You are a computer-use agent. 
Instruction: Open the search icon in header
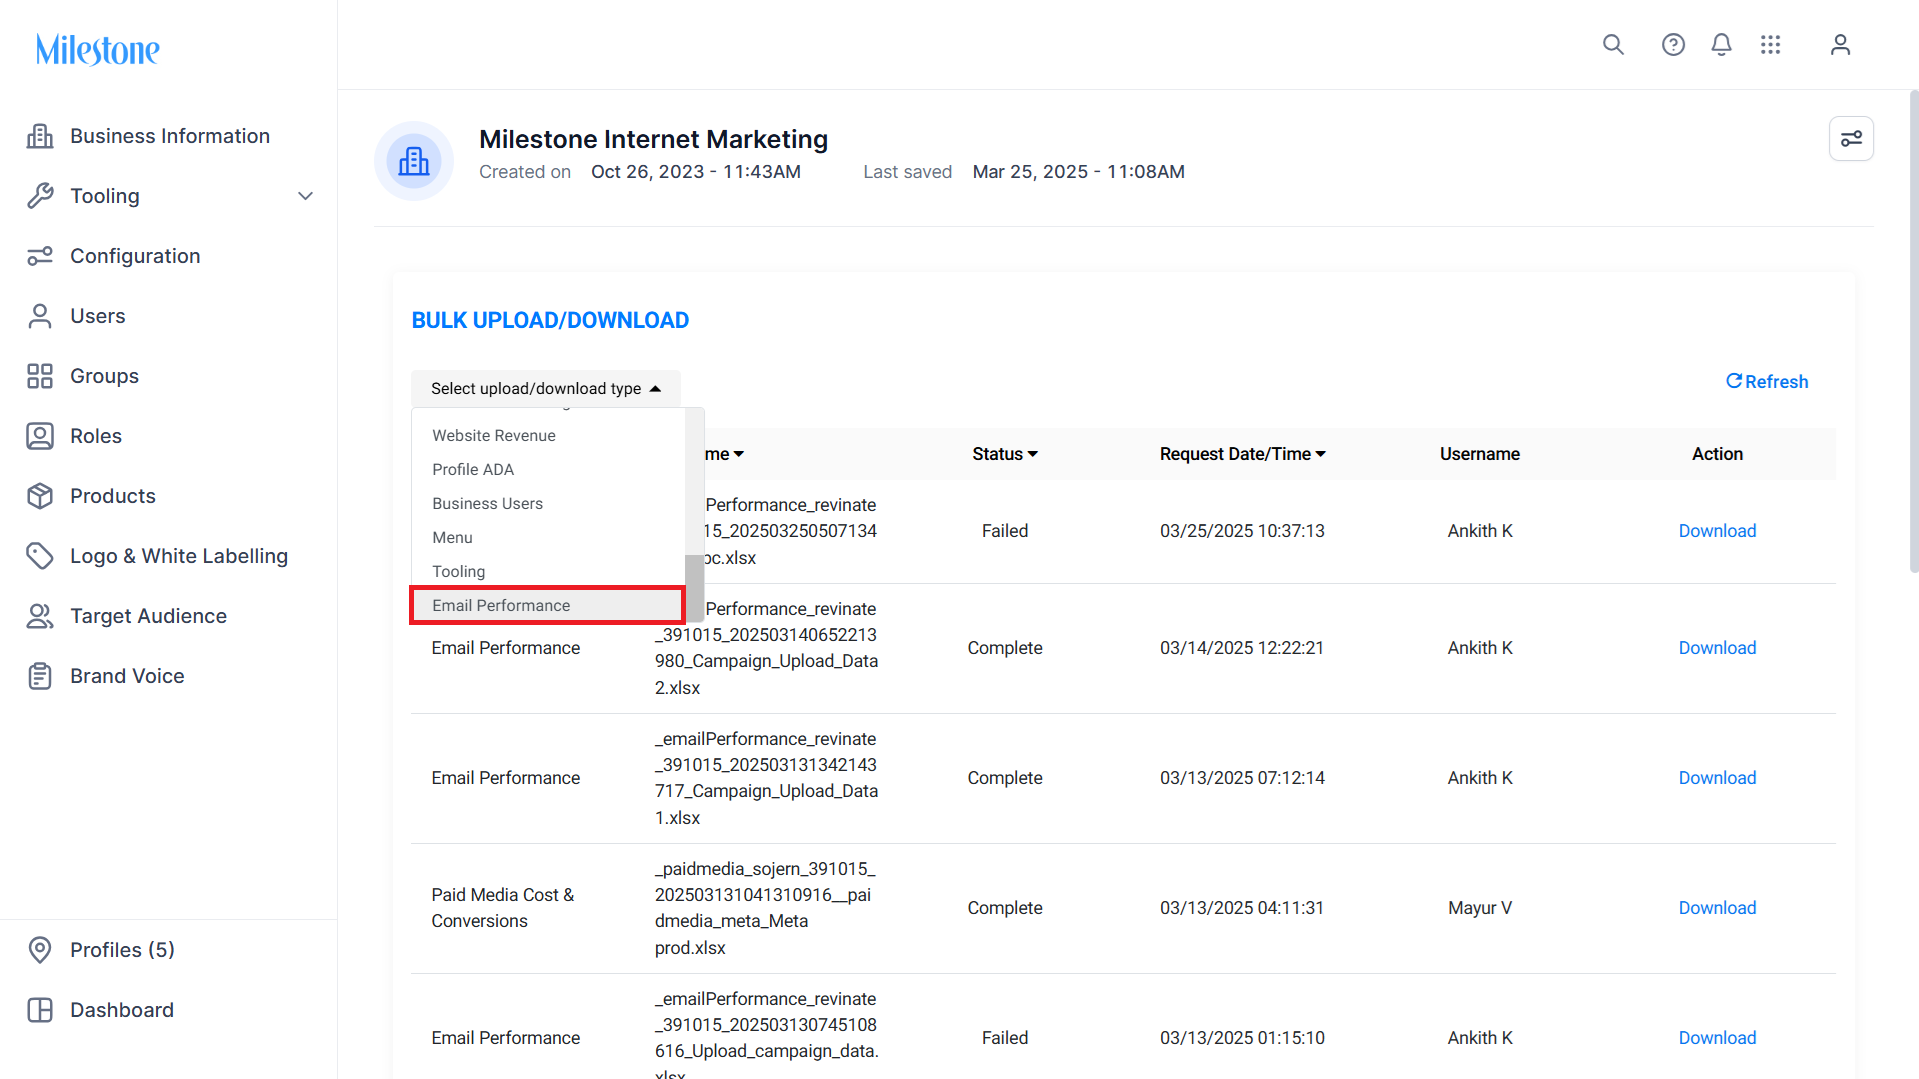pyautogui.click(x=1613, y=45)
